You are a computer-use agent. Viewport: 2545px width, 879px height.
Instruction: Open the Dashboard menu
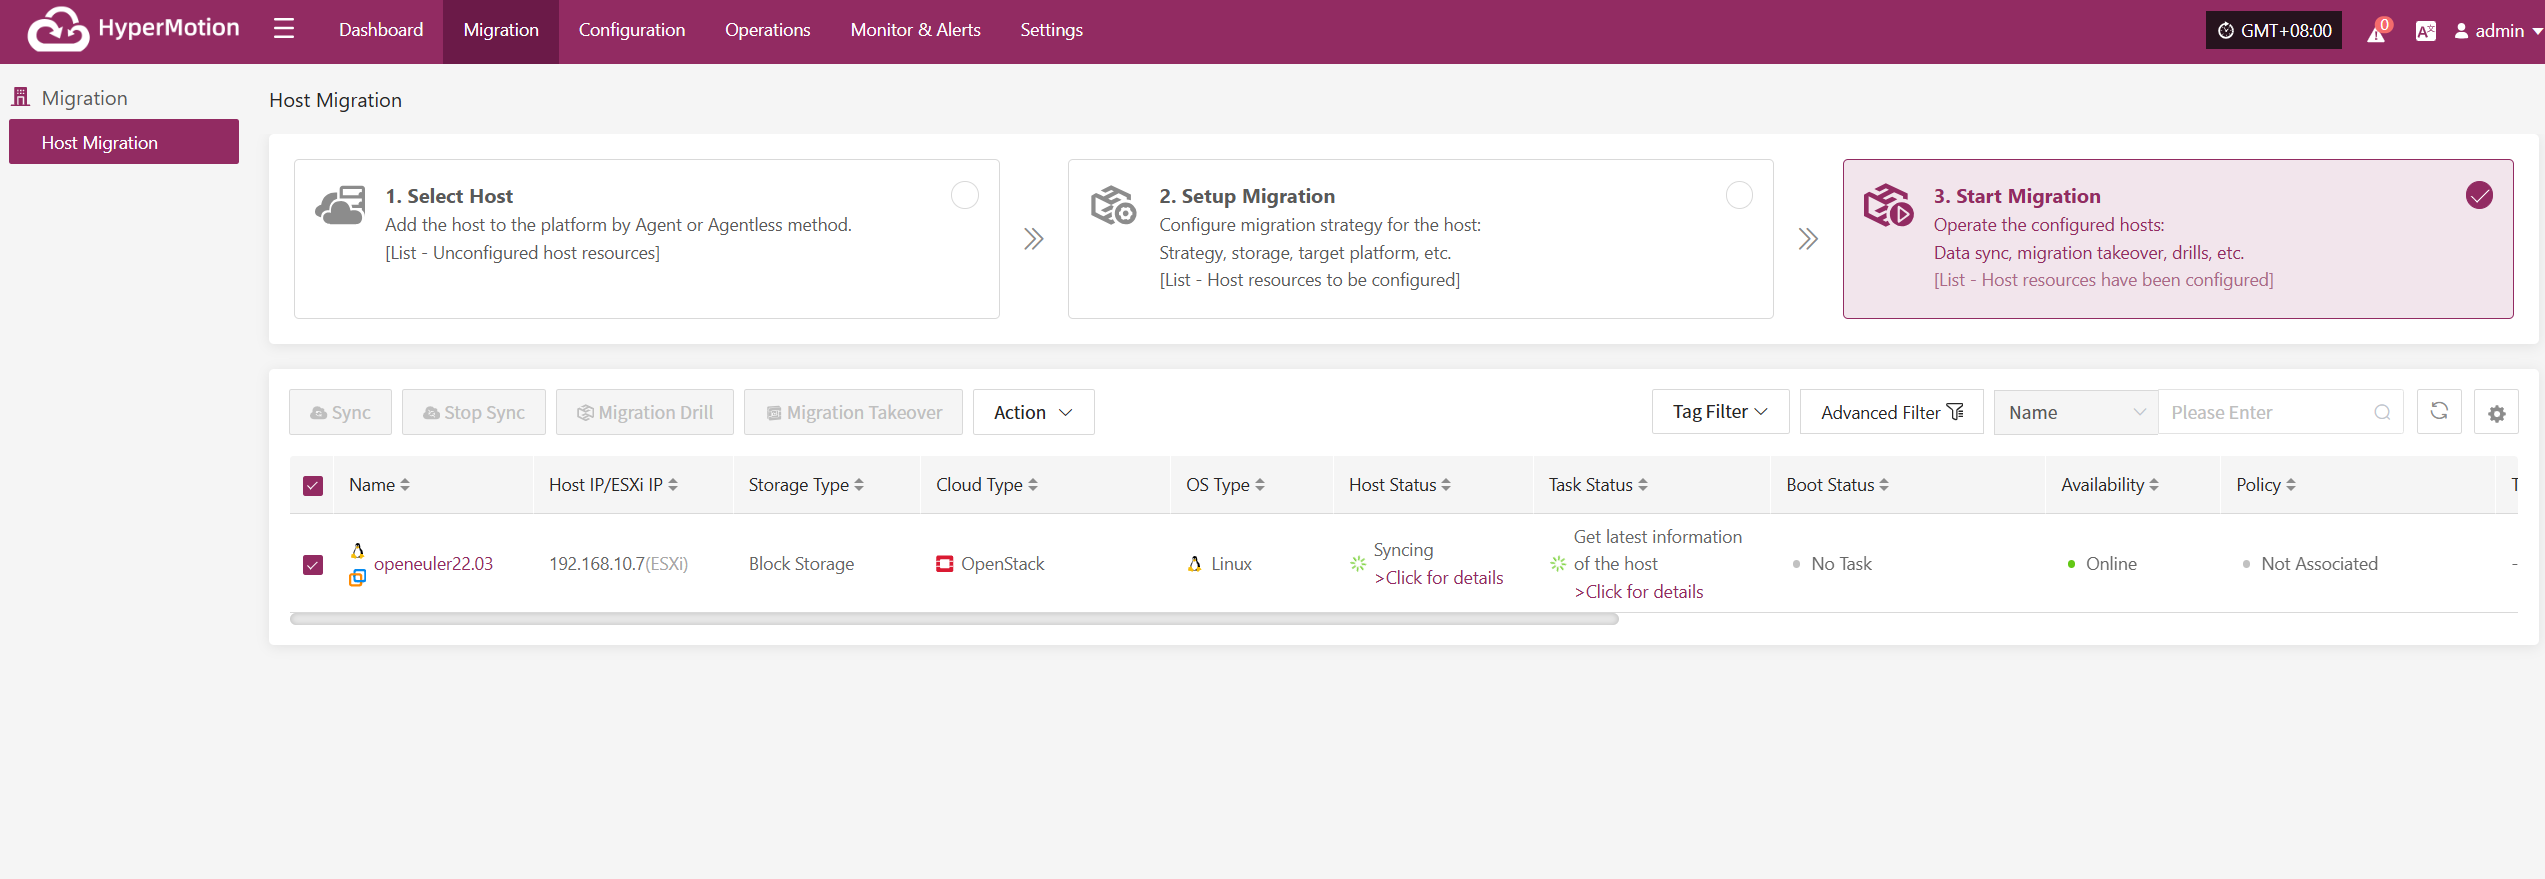[381, 30]
